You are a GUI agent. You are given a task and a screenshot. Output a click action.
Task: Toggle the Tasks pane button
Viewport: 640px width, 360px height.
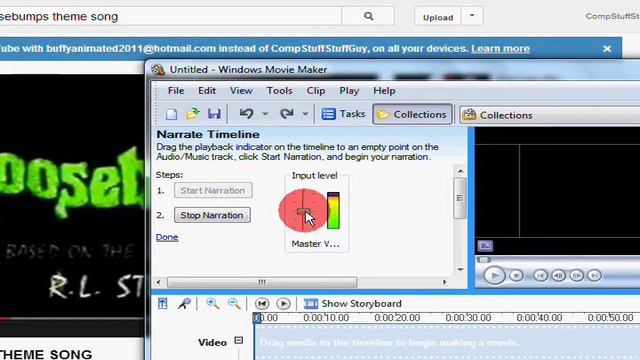tap(343, 114)
